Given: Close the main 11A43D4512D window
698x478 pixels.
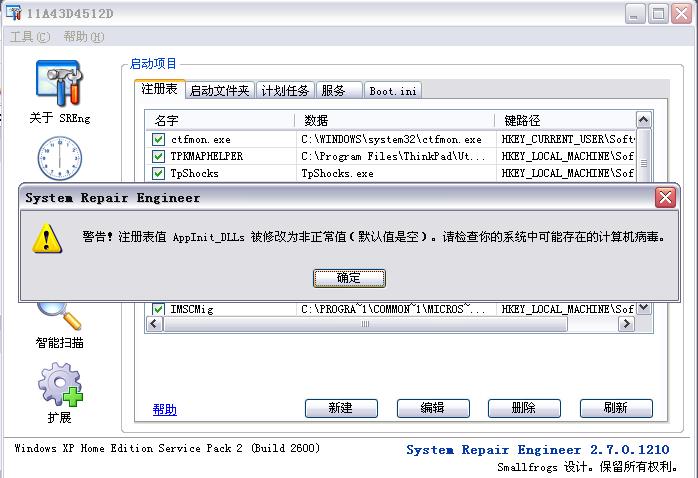Looking at the screenshot, I should (681, 14).
